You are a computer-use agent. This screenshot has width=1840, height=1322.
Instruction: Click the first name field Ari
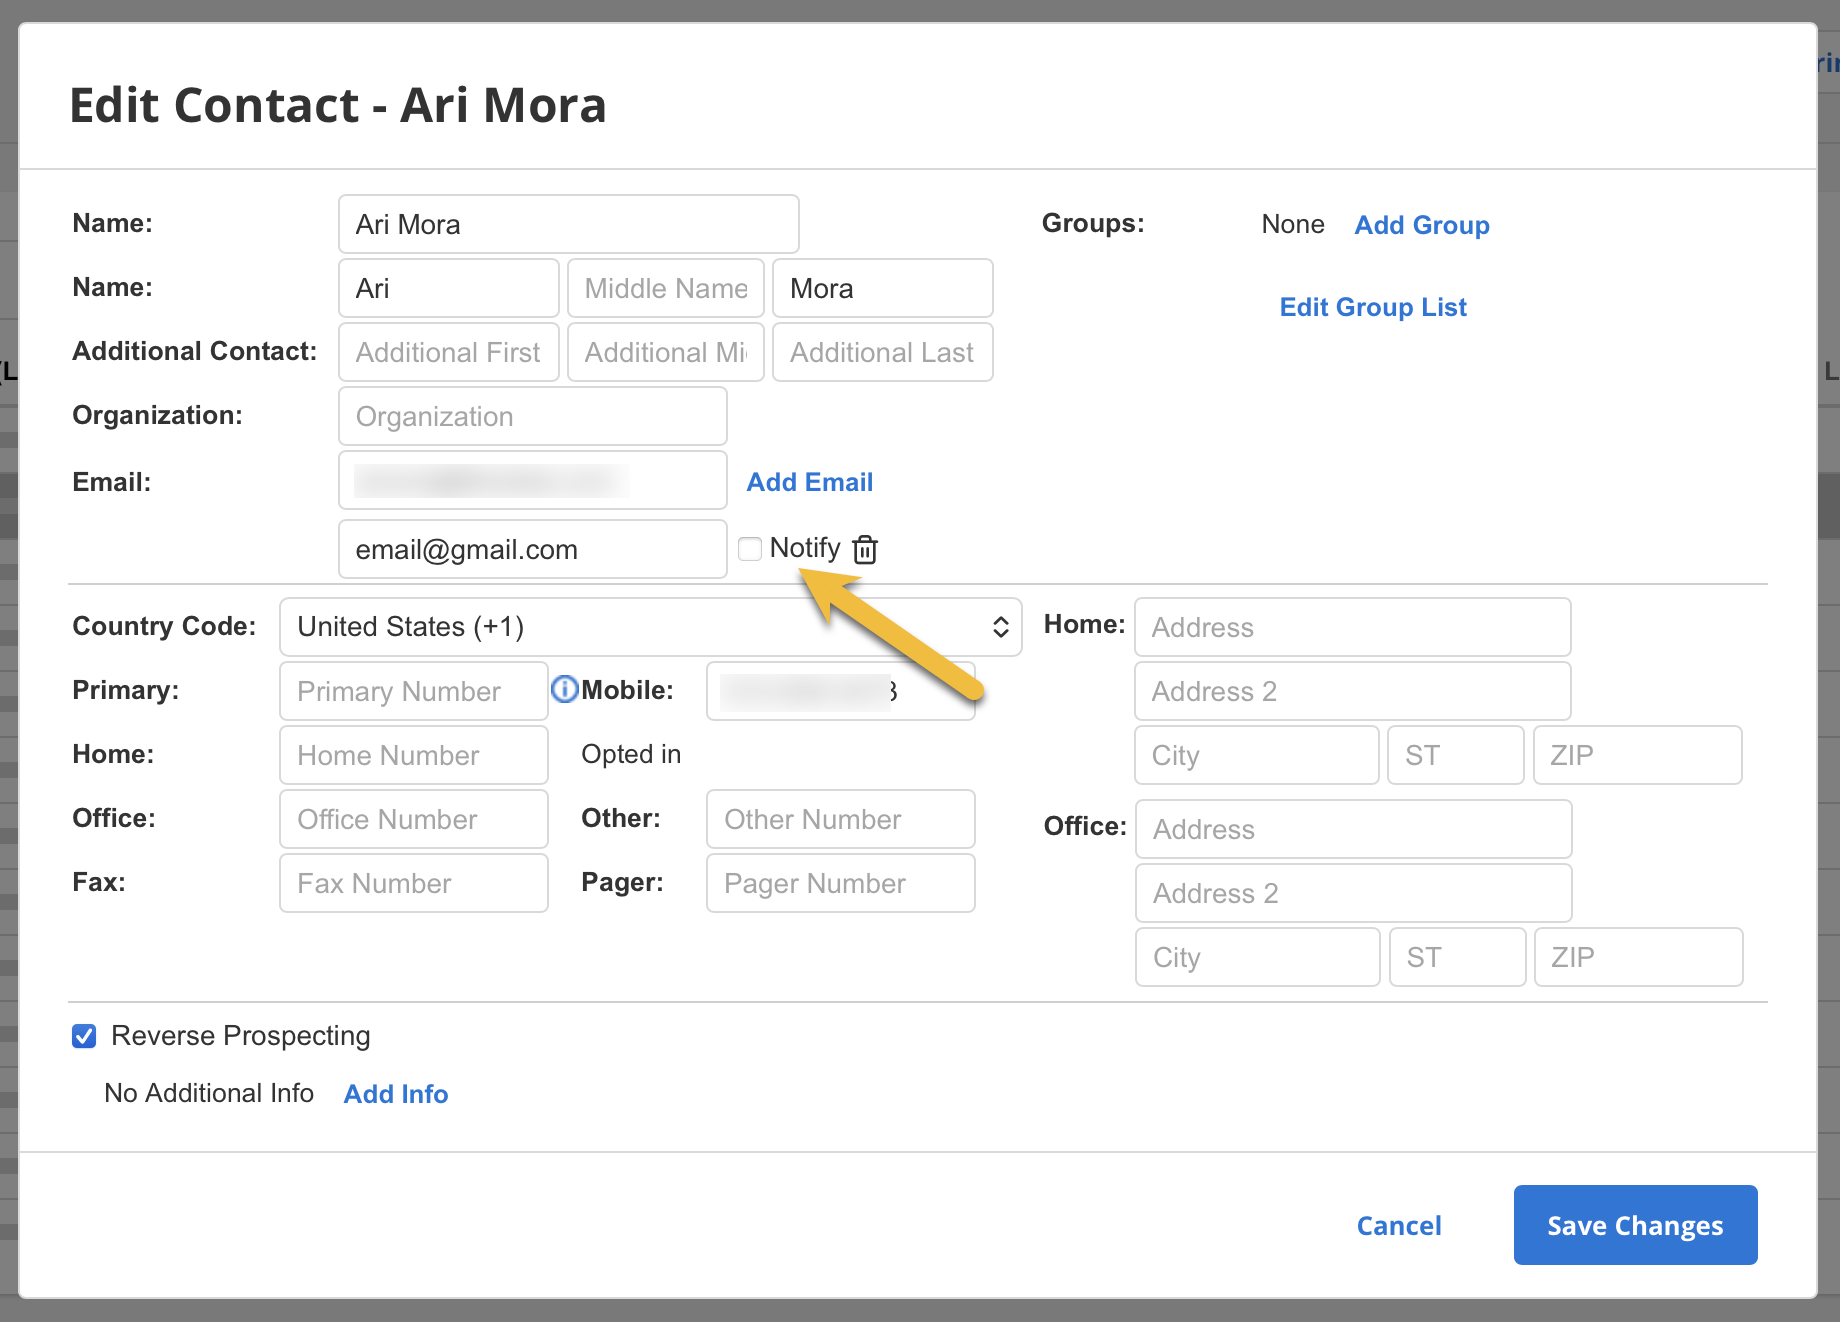(449, 288)
